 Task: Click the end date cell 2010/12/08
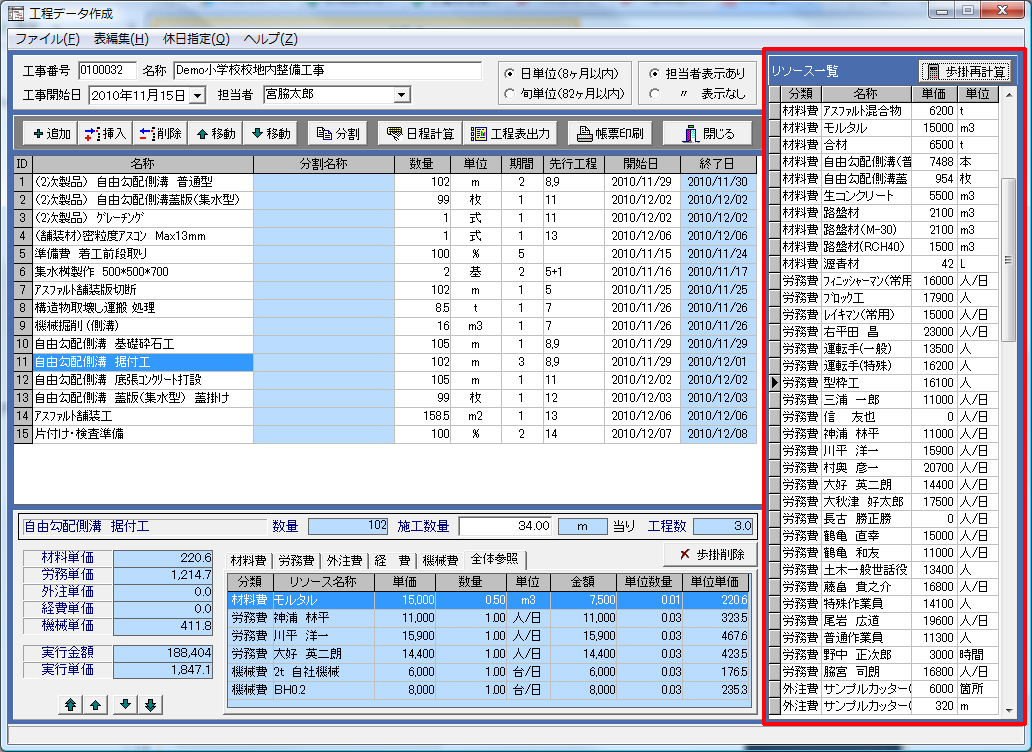pyautogui.click(x=718, y=434)
